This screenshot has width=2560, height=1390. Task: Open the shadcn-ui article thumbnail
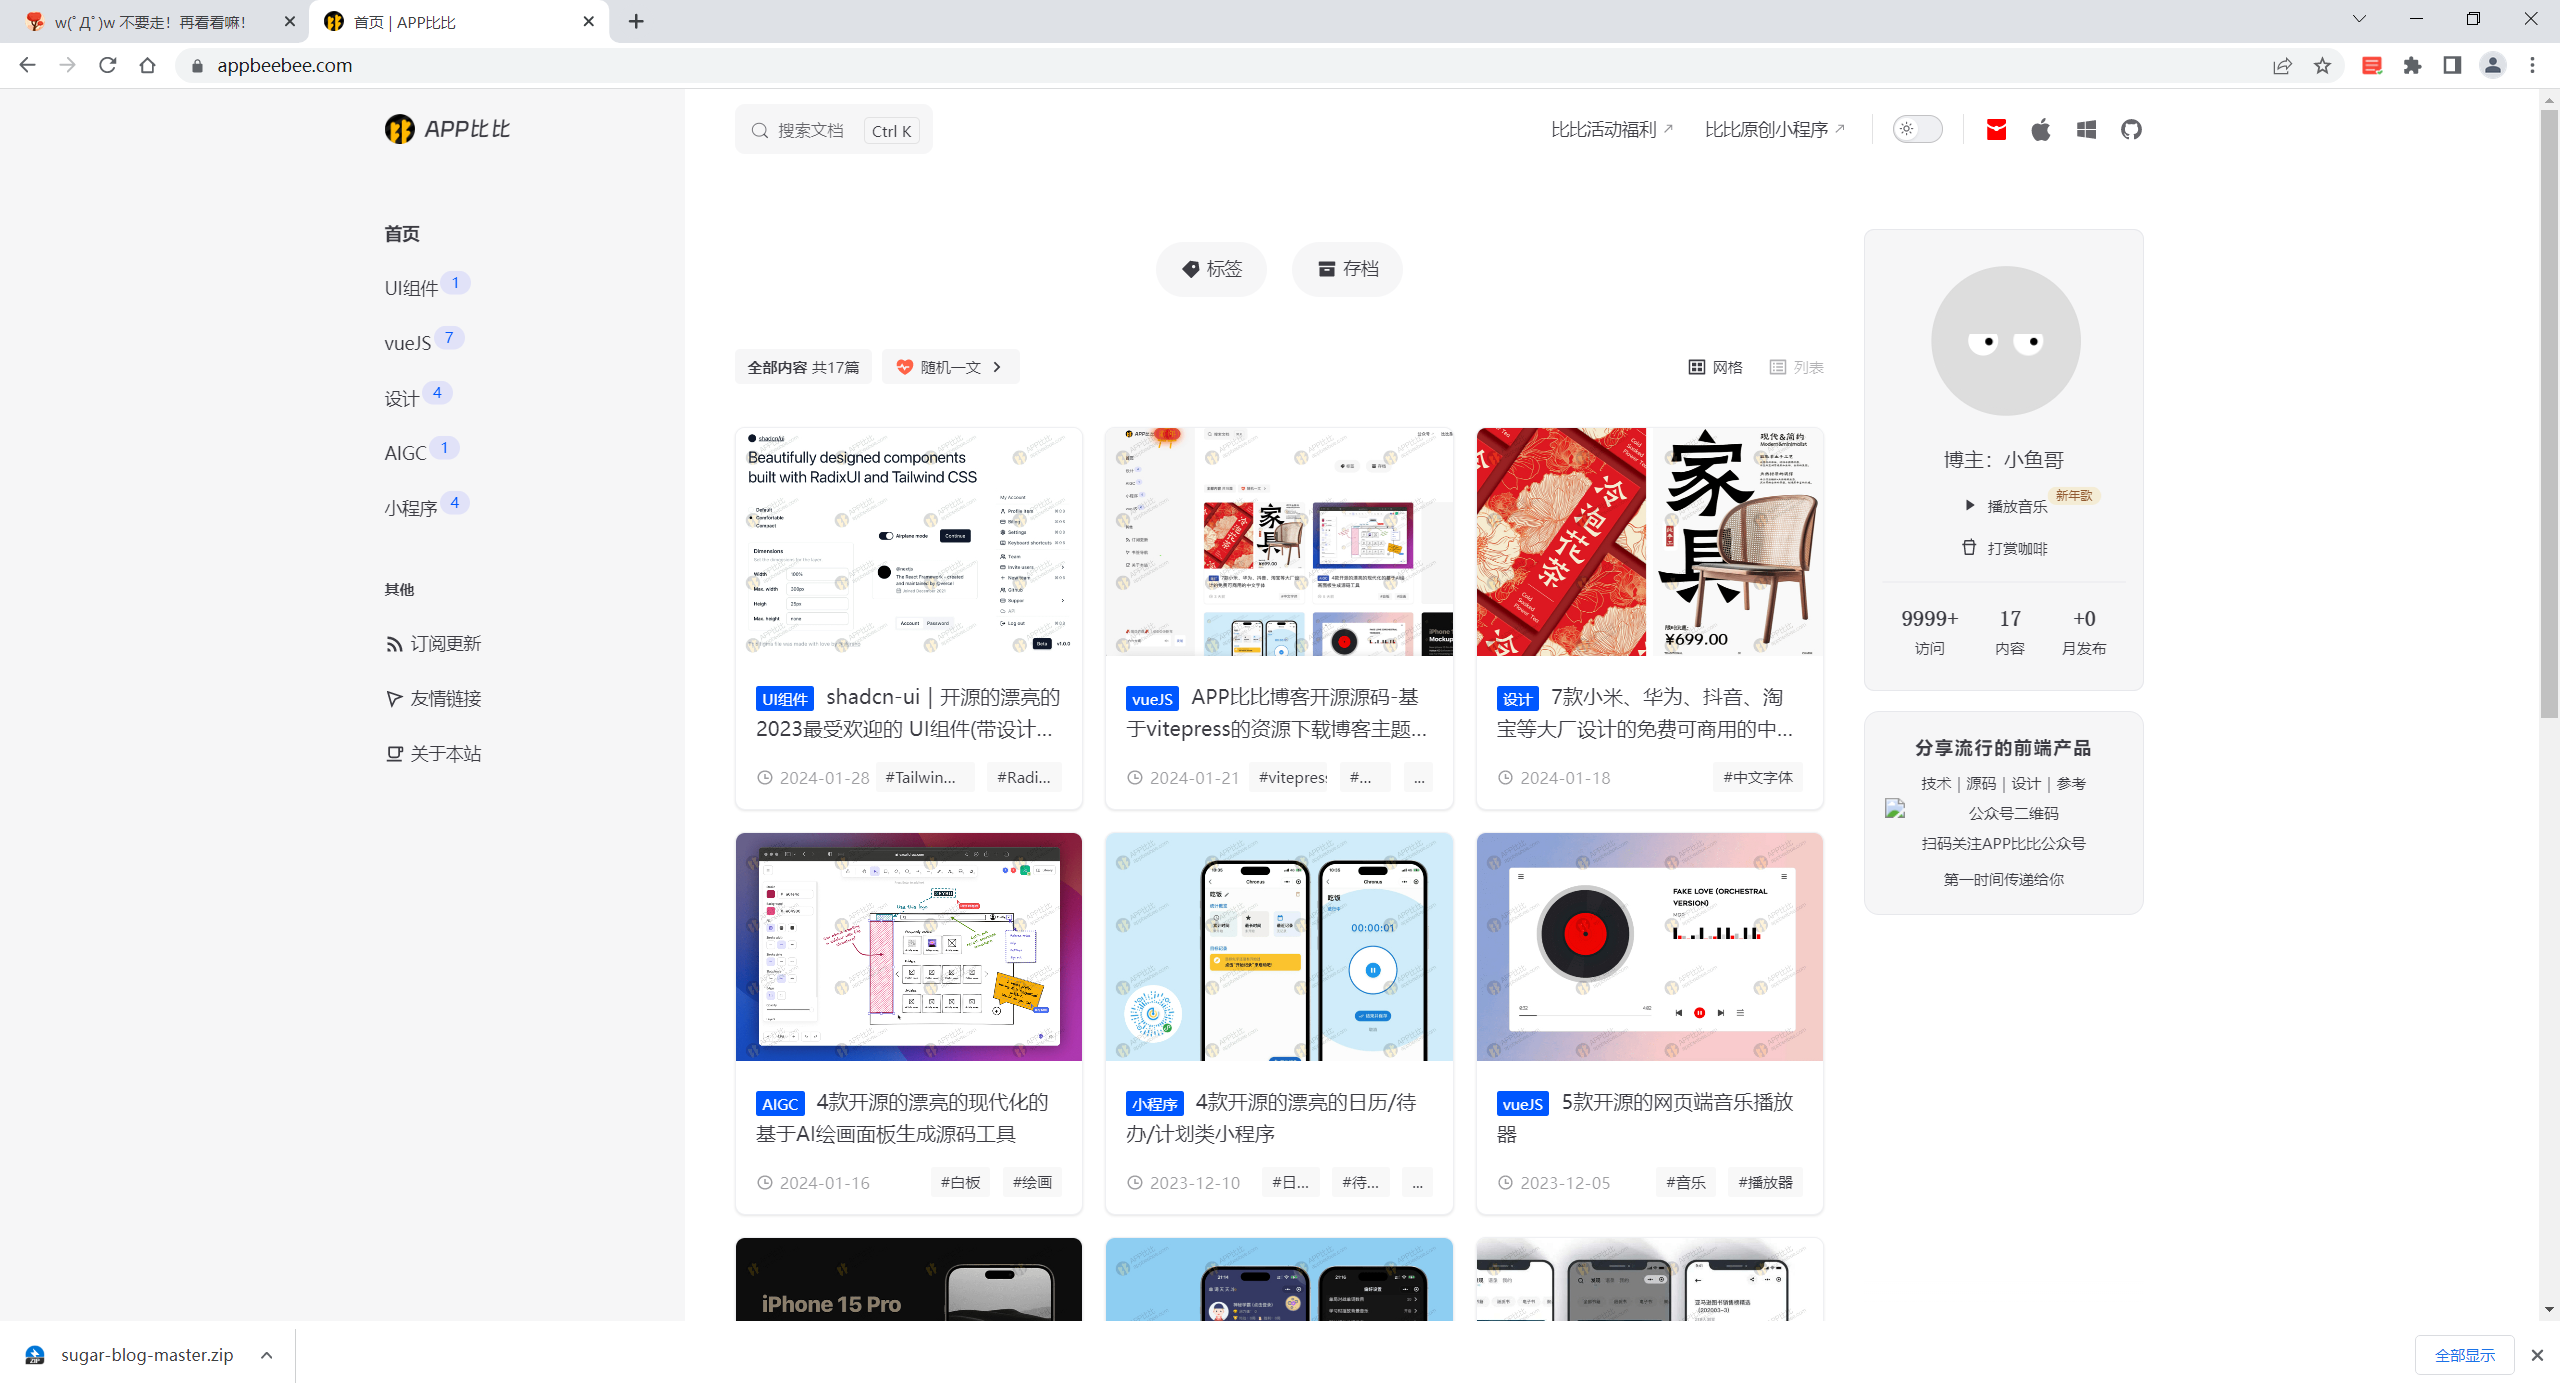pos(909,542)
